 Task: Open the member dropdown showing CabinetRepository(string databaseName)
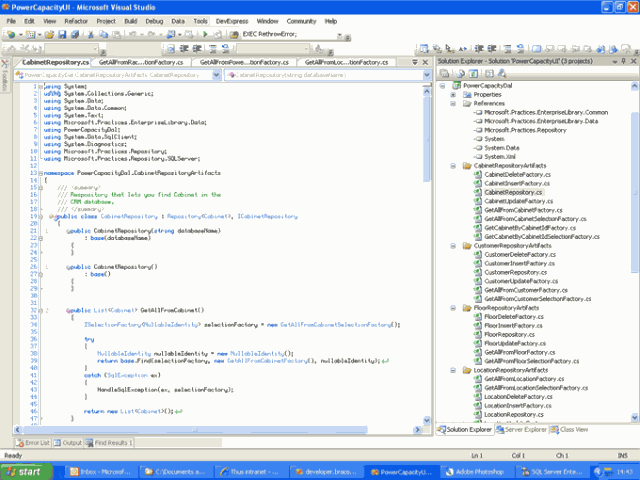(427, 75)
